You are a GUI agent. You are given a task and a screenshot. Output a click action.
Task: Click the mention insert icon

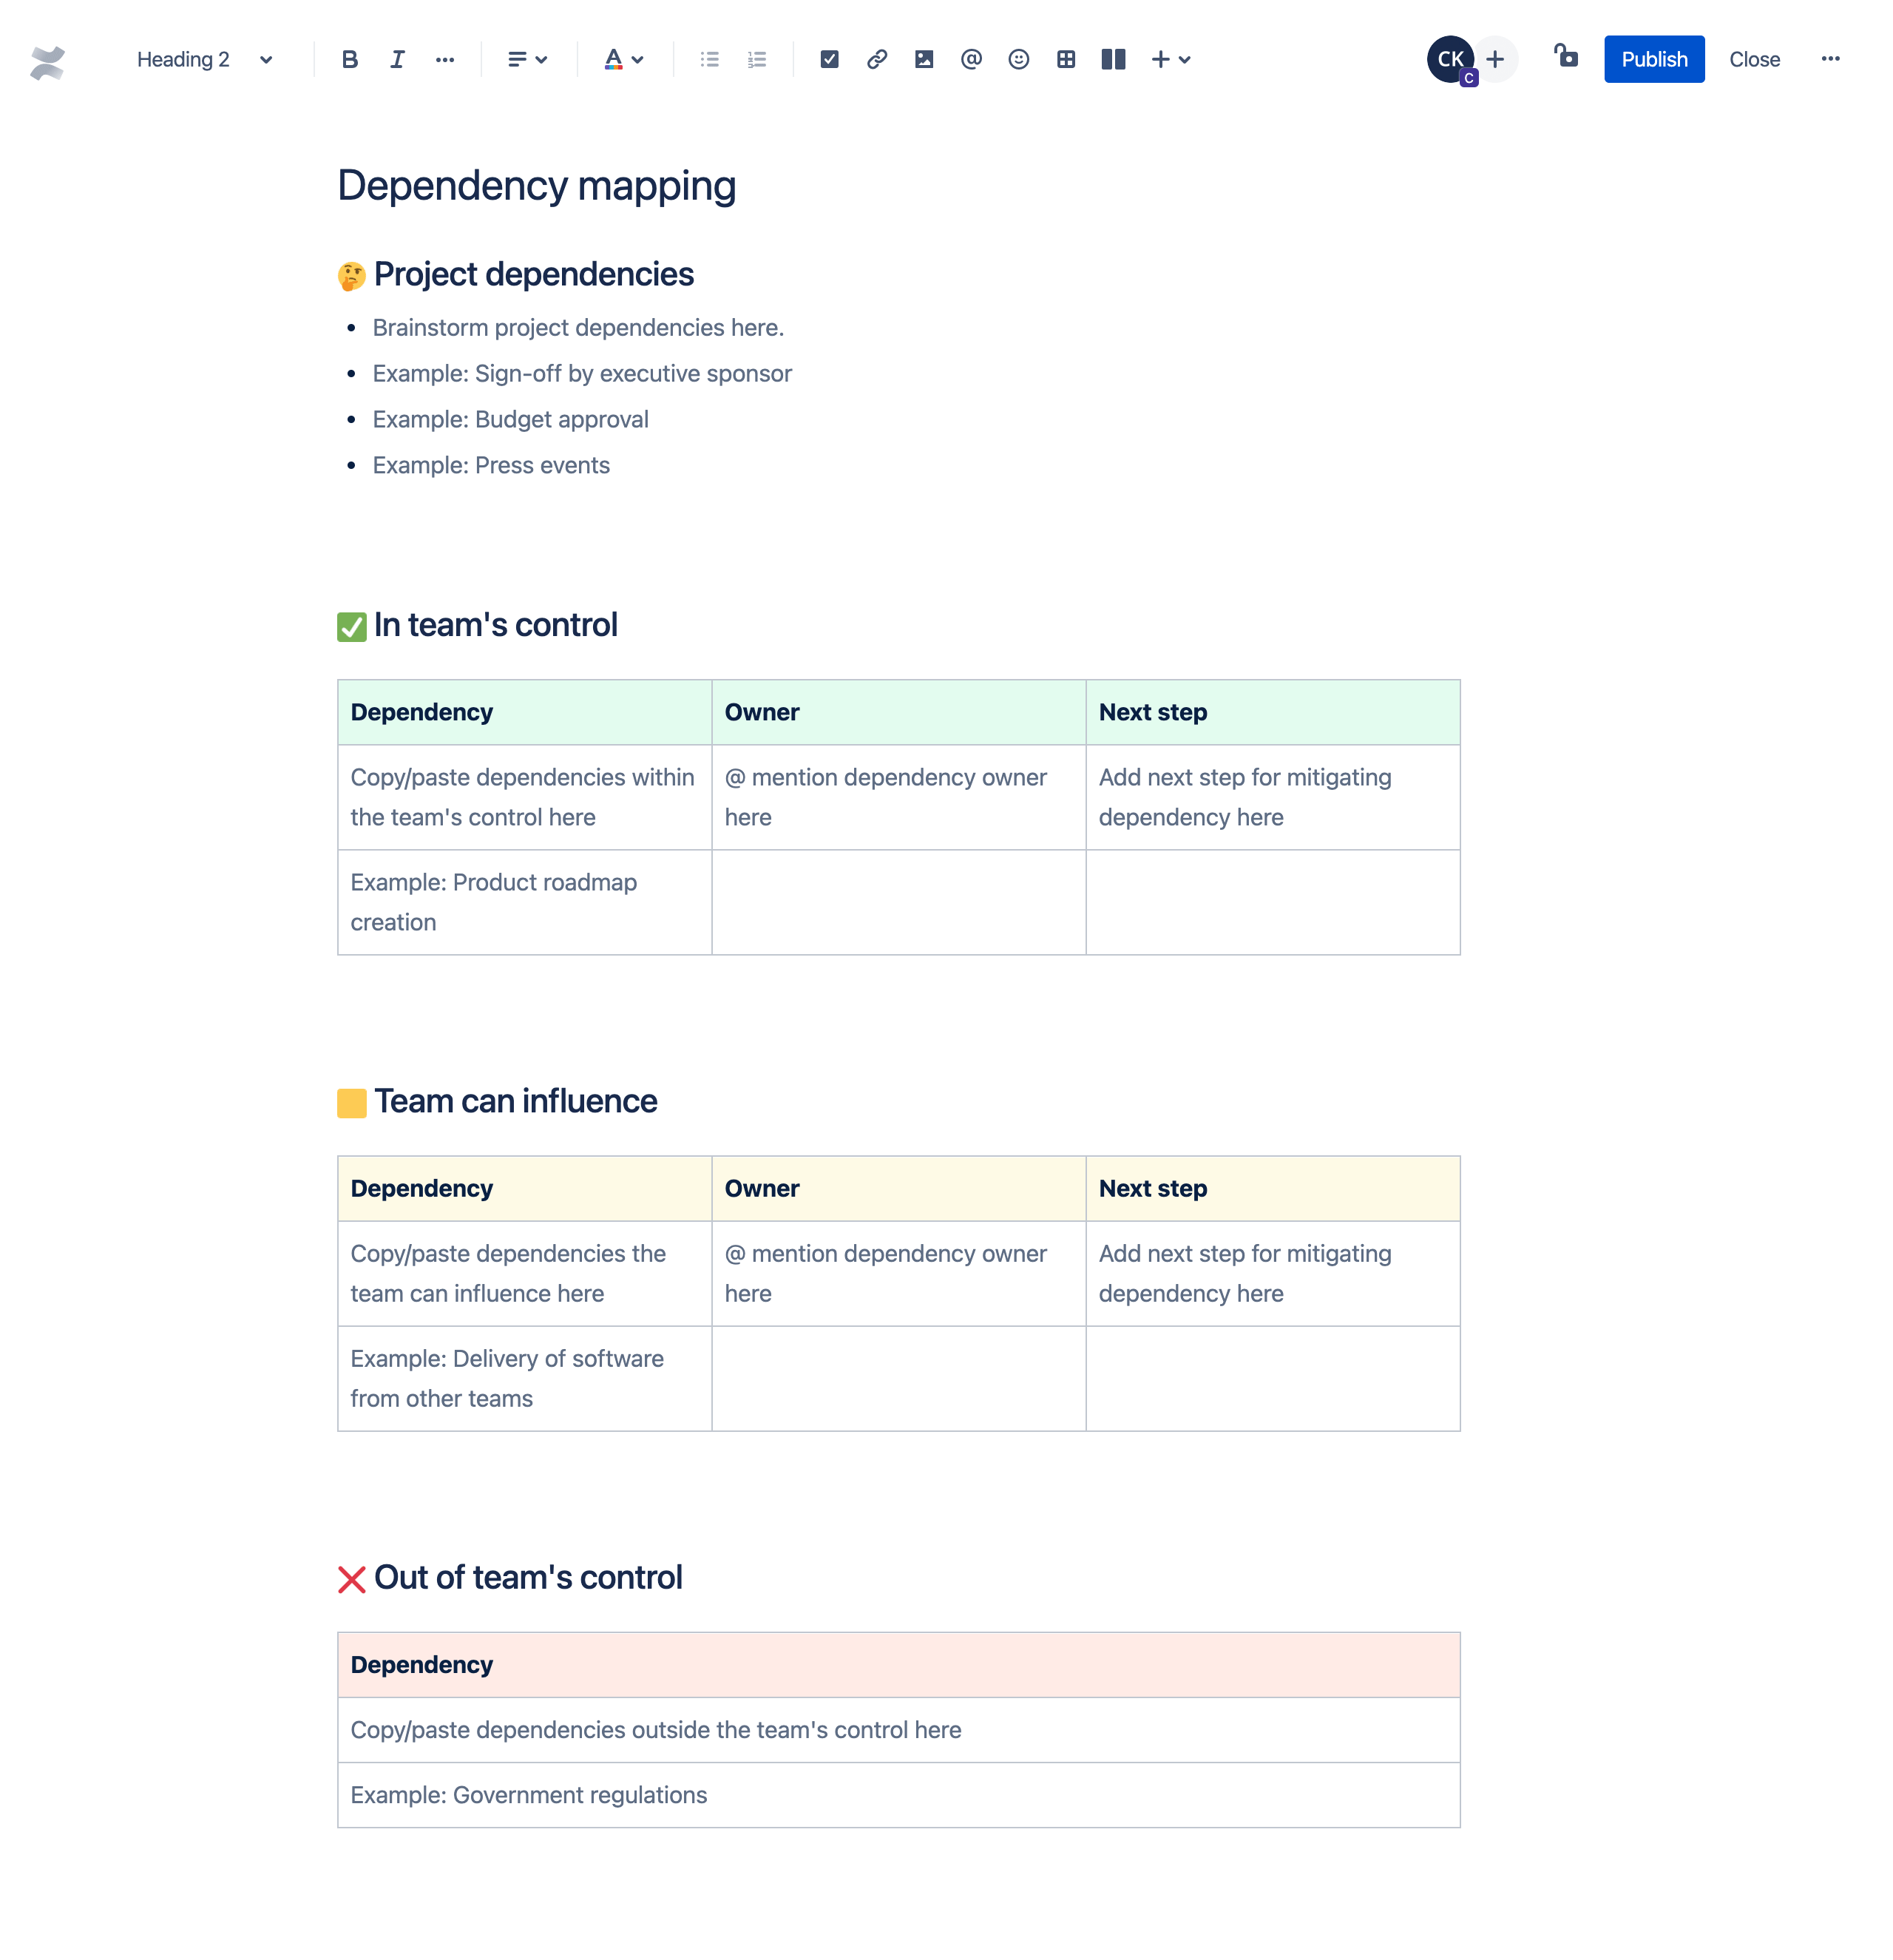tap(971, 58)
